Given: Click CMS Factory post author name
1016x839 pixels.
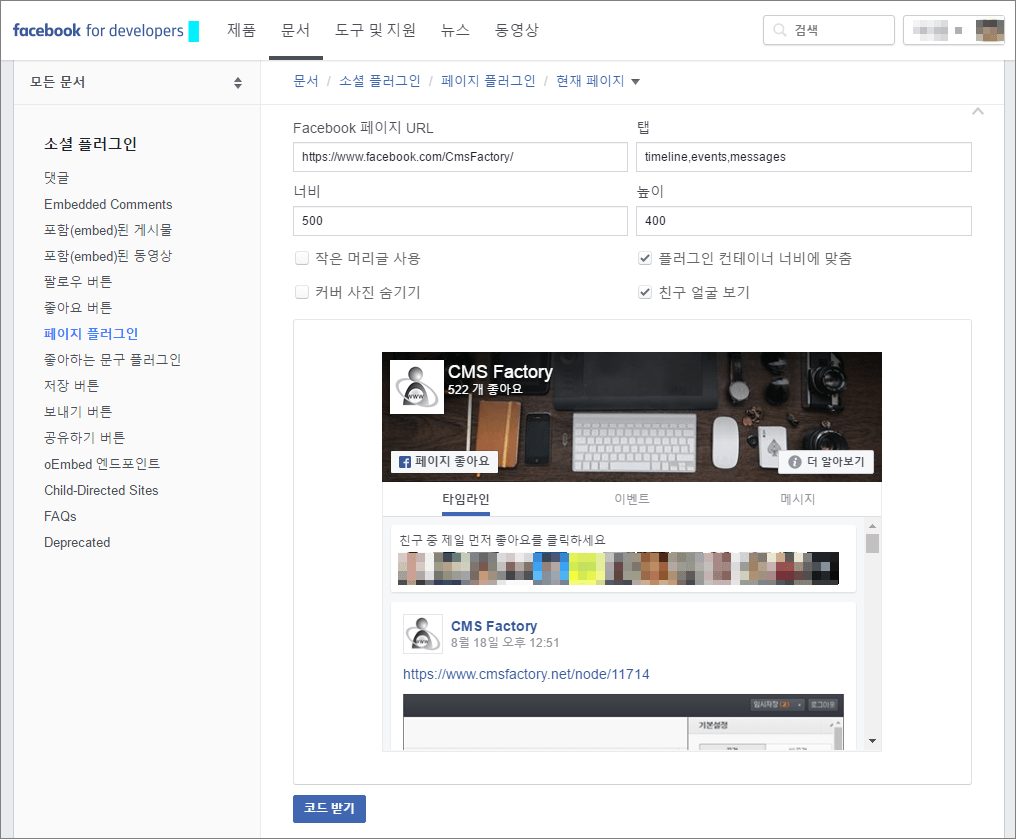Looking at the screenshot, I should [494, 626].
